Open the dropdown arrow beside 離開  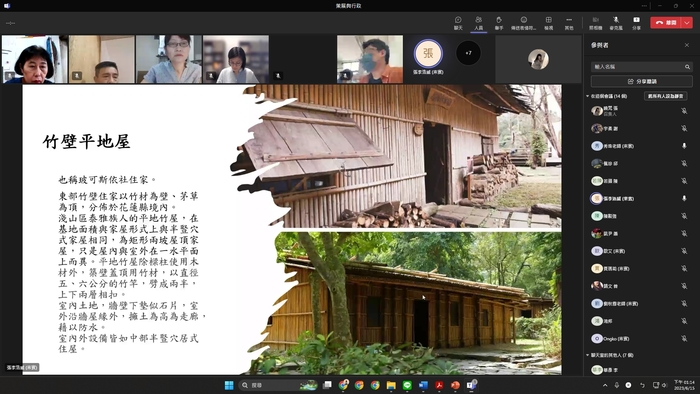pos(687,22)
